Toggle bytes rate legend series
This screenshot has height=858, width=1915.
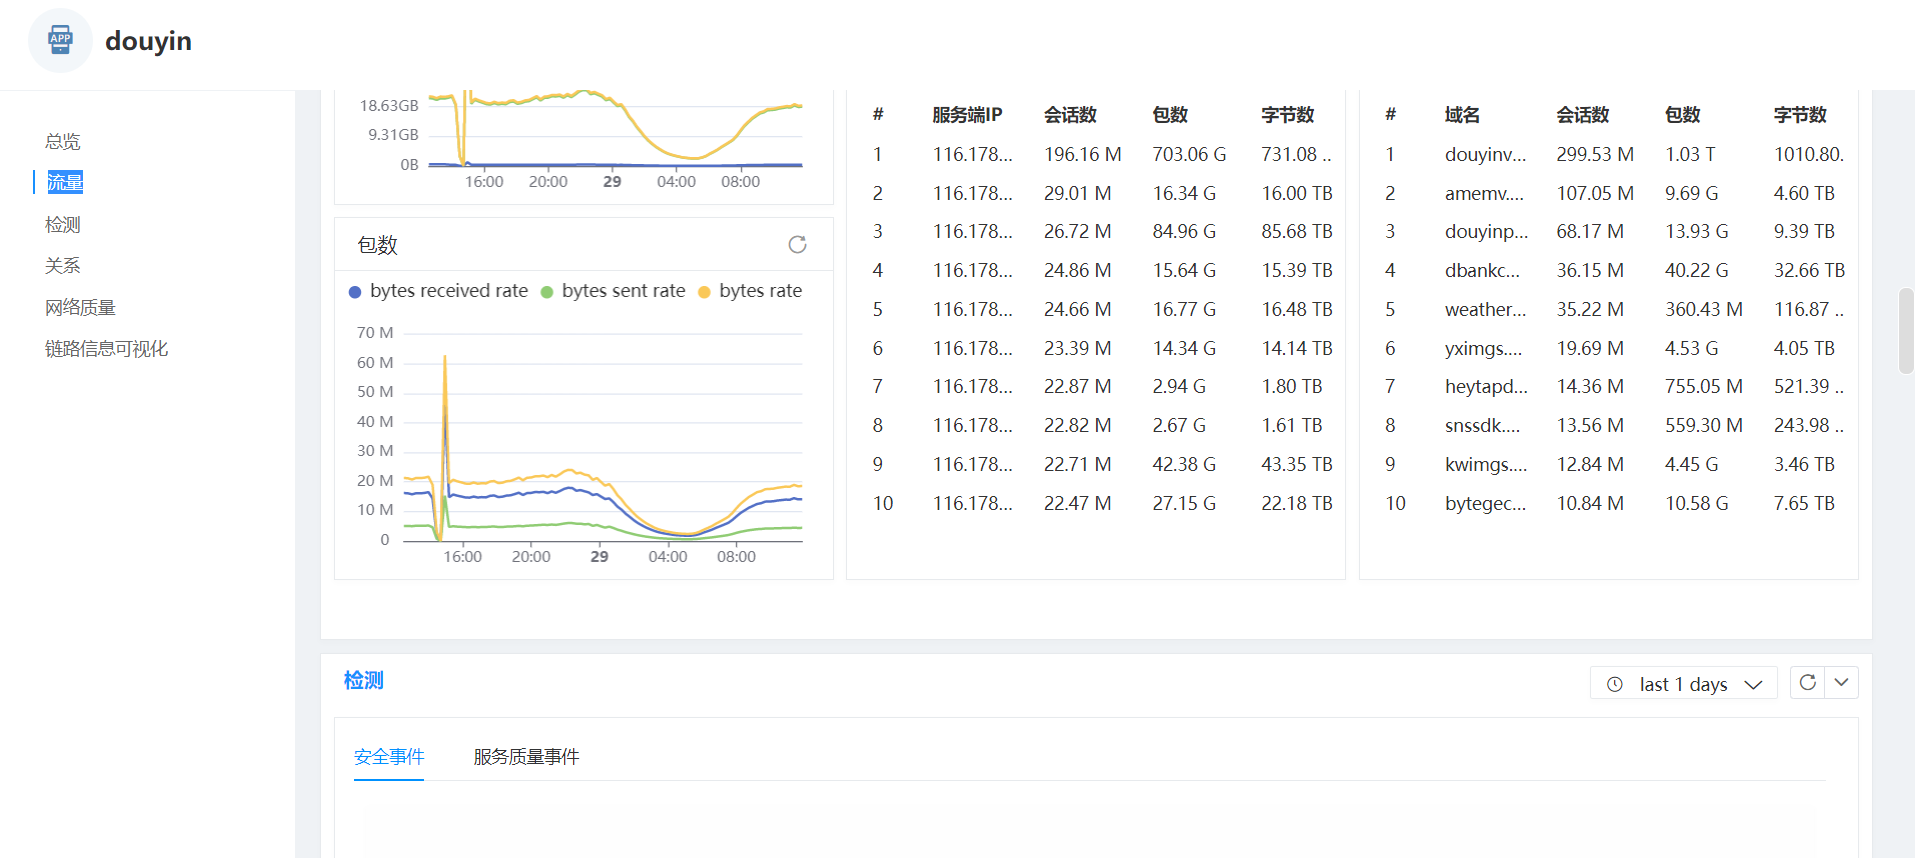(x=750, y=291)
